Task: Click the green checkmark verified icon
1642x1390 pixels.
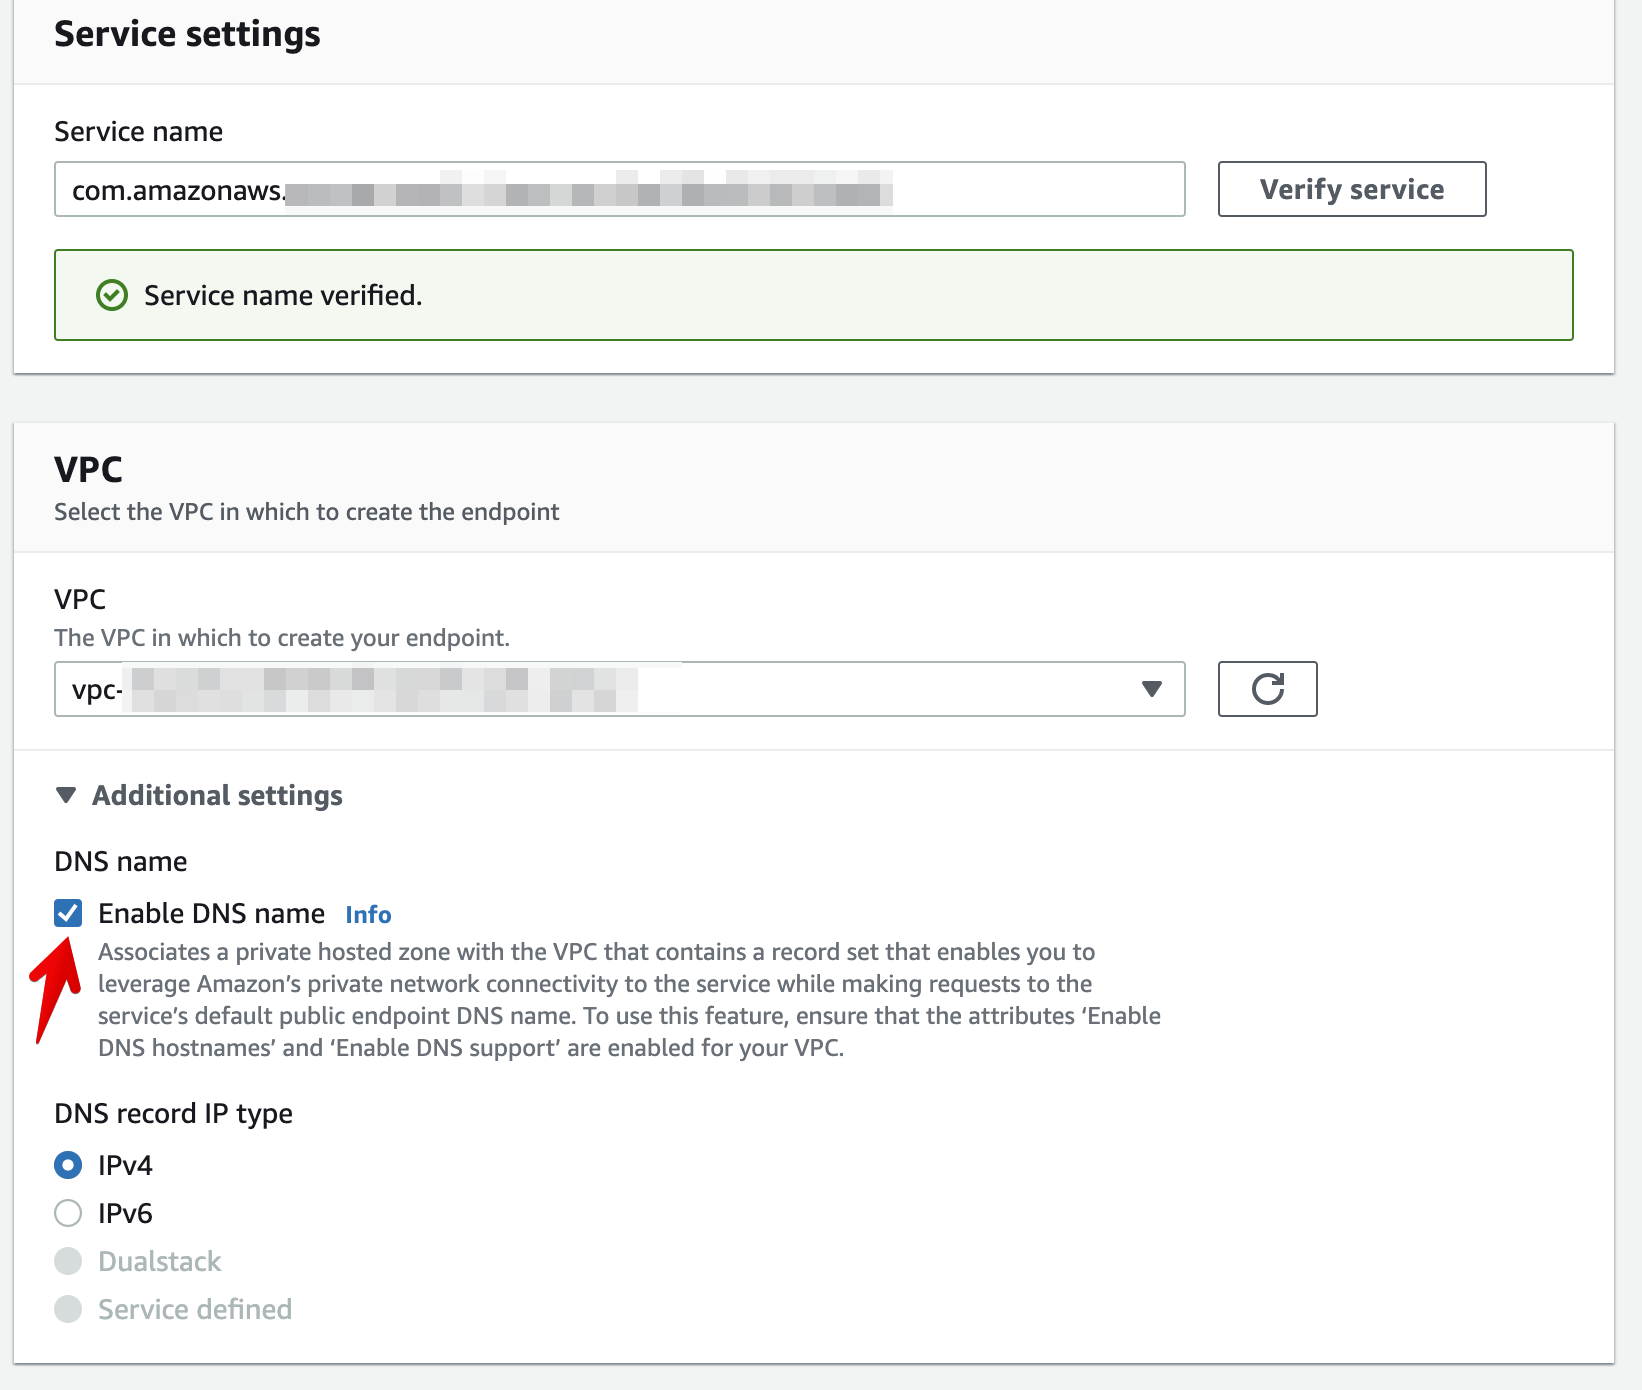Action: coord(112,296)
